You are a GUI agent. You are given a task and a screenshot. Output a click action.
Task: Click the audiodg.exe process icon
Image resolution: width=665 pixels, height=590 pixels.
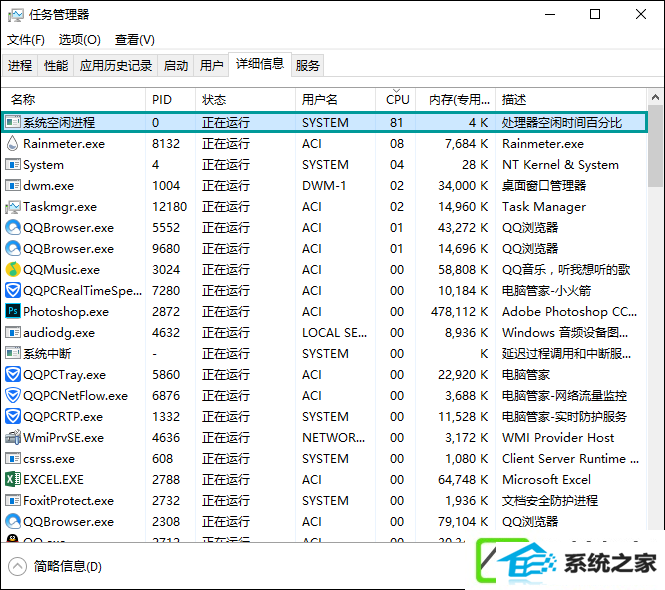point(13,333)
